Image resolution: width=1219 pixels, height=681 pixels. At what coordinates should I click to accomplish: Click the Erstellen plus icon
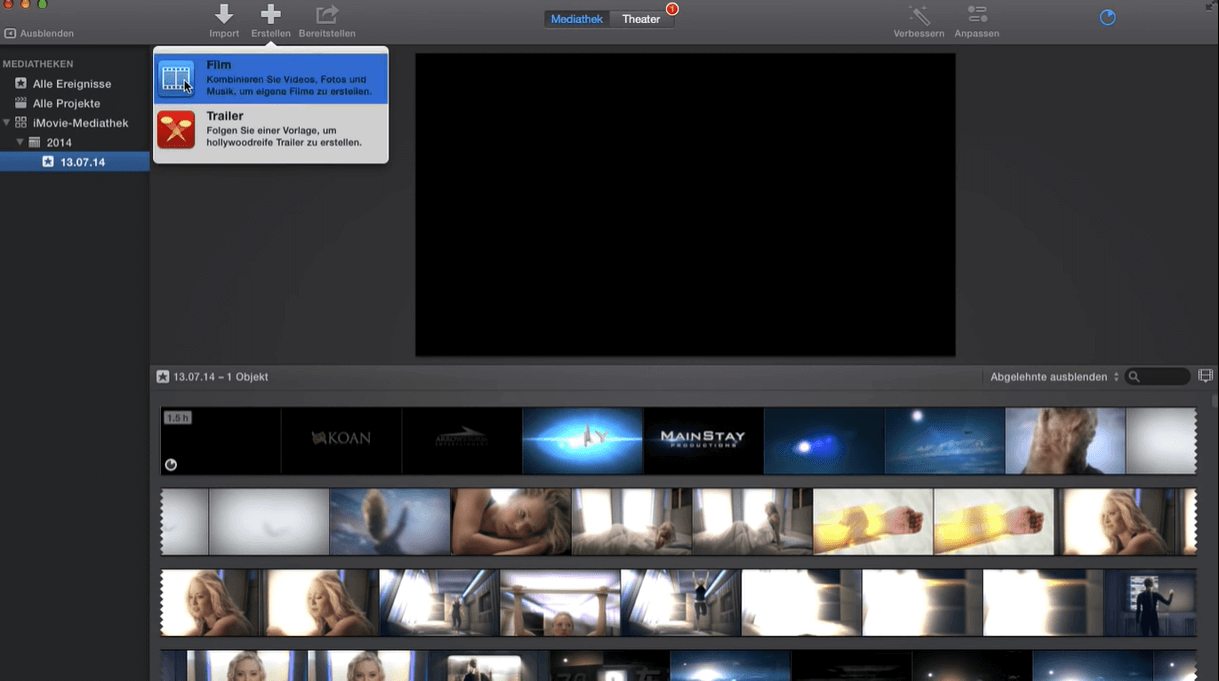point(271,14)
